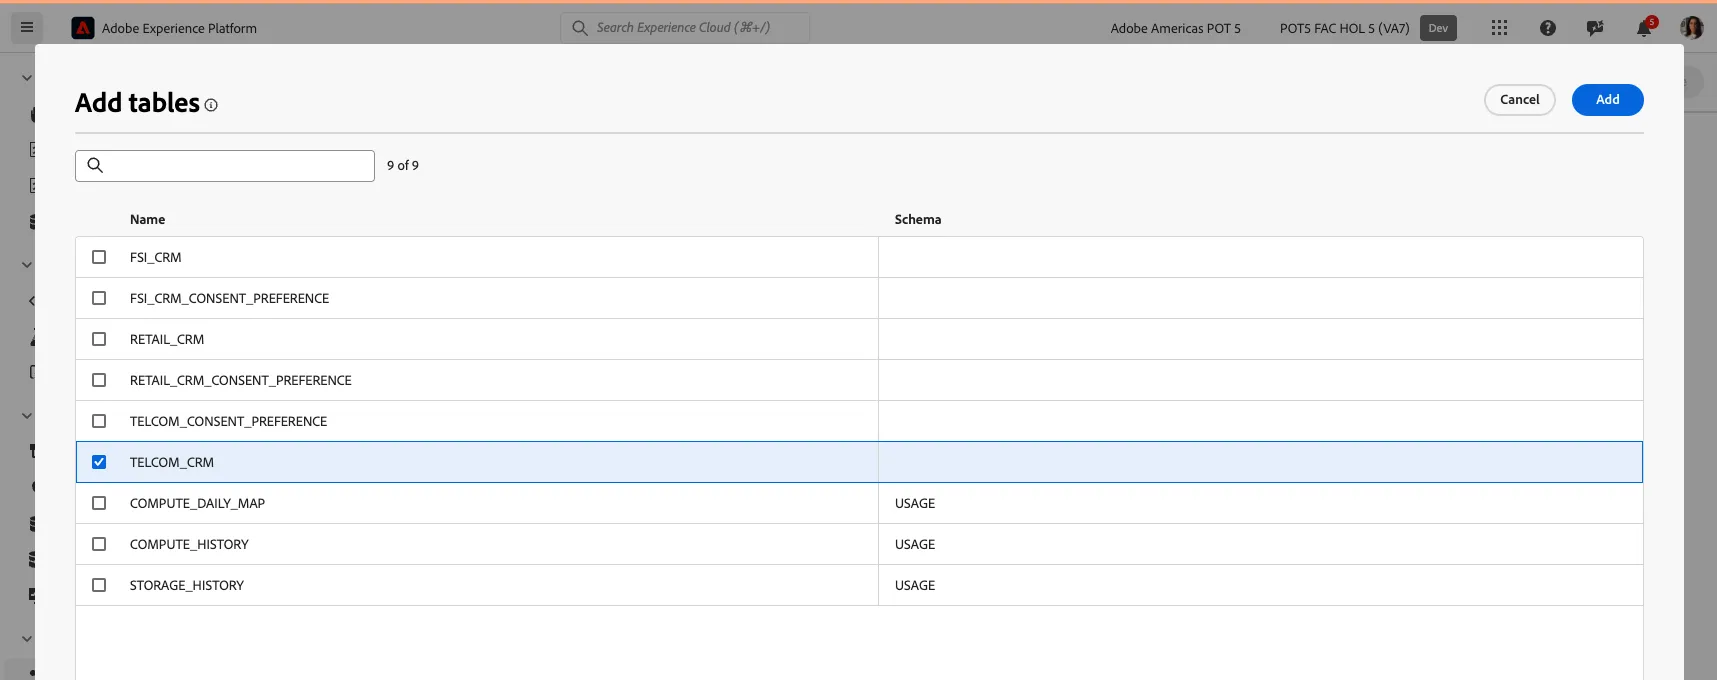This screenshot has height=680, width=1717.
Task: Click the Dev sandbox type badge
Action: tap(1438, 28)
